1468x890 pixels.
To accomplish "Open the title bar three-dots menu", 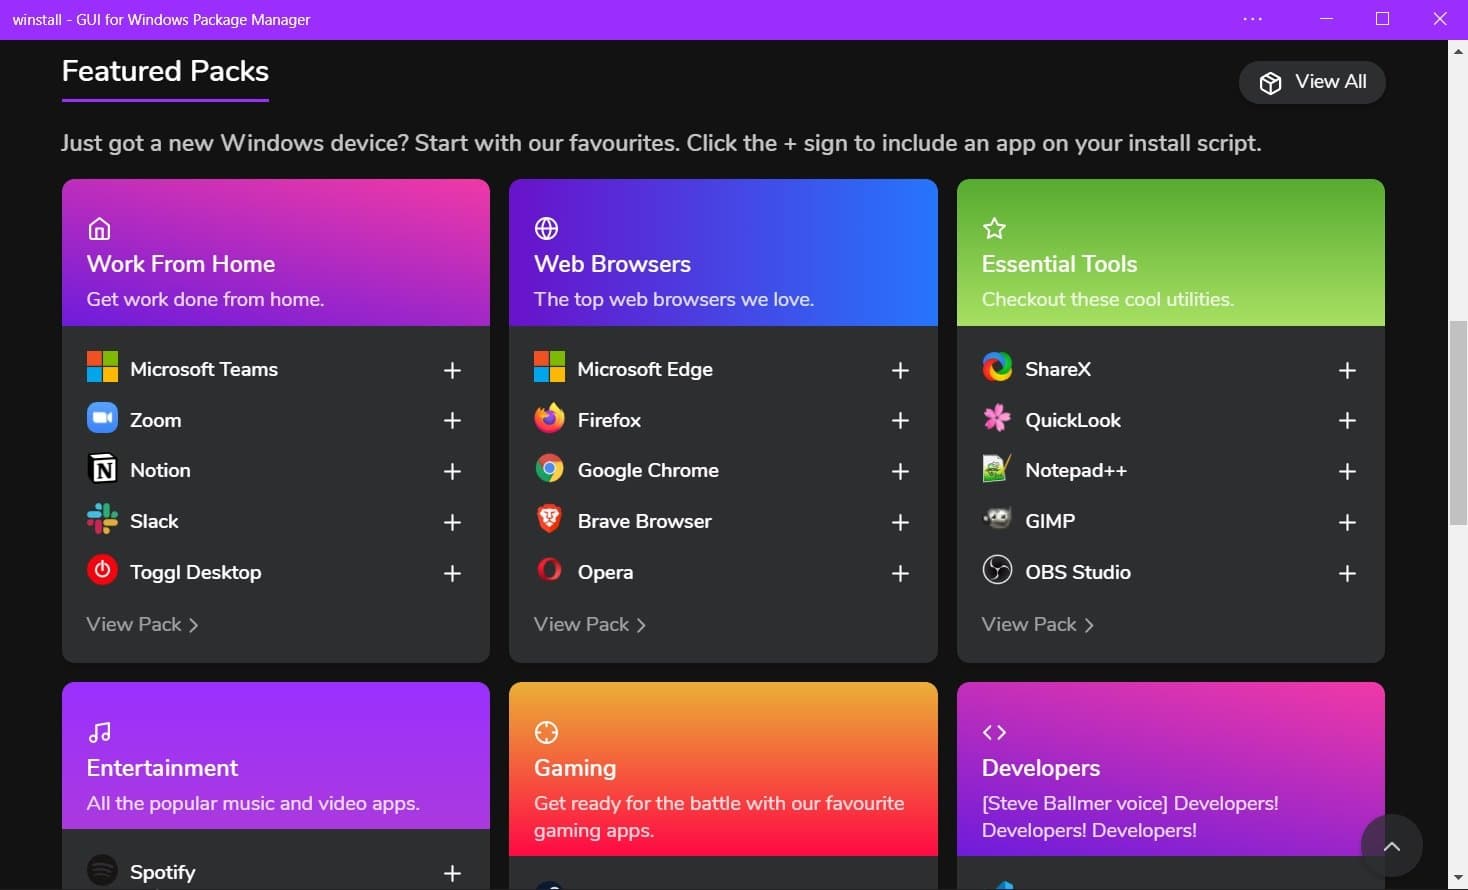I will (x=1252, y=19).
